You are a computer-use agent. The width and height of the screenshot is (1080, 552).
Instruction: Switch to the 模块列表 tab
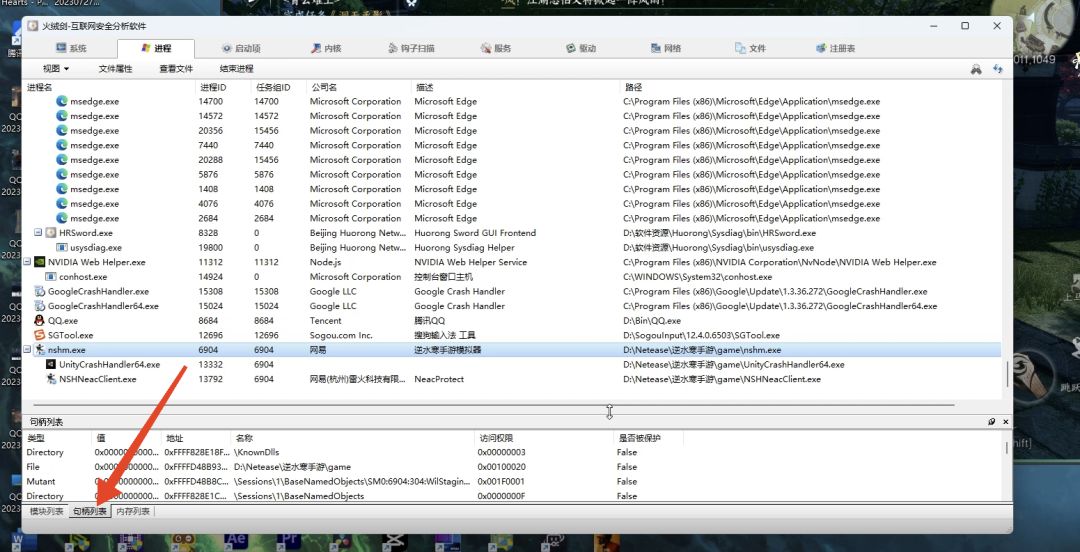point(46,511)
